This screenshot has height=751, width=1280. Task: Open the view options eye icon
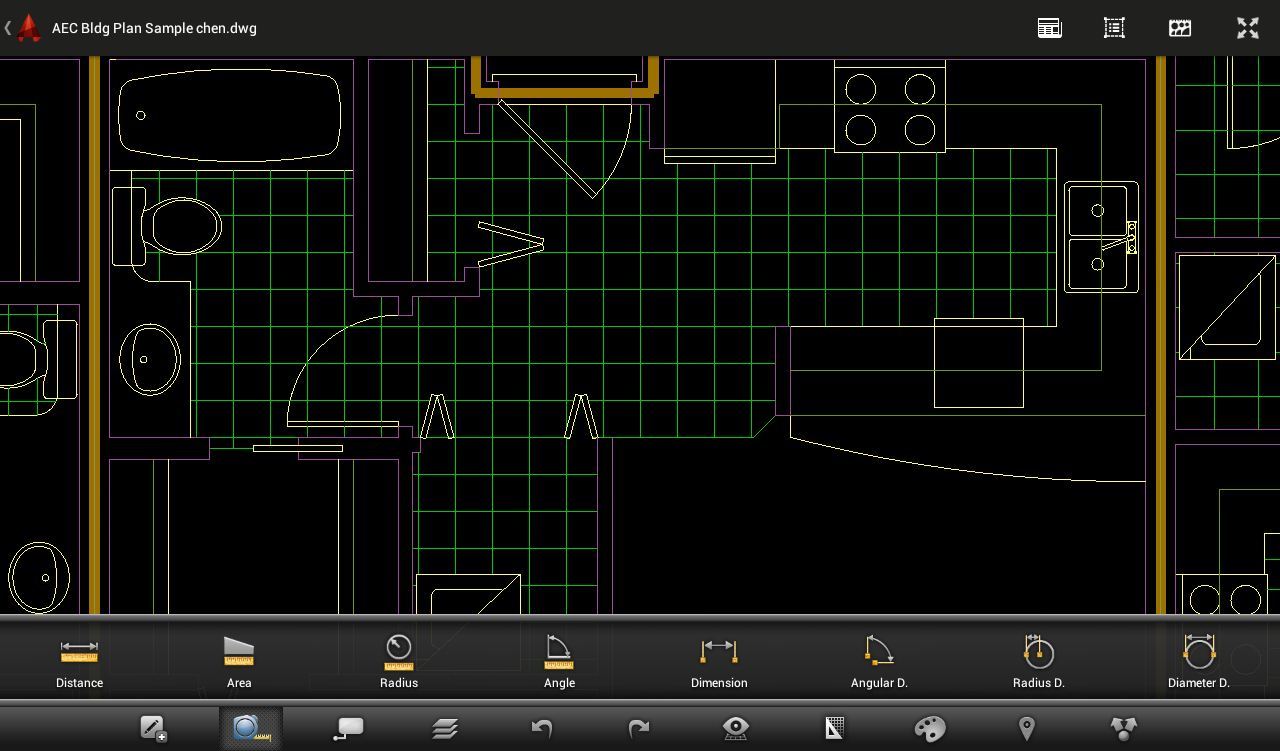point(736,728)
